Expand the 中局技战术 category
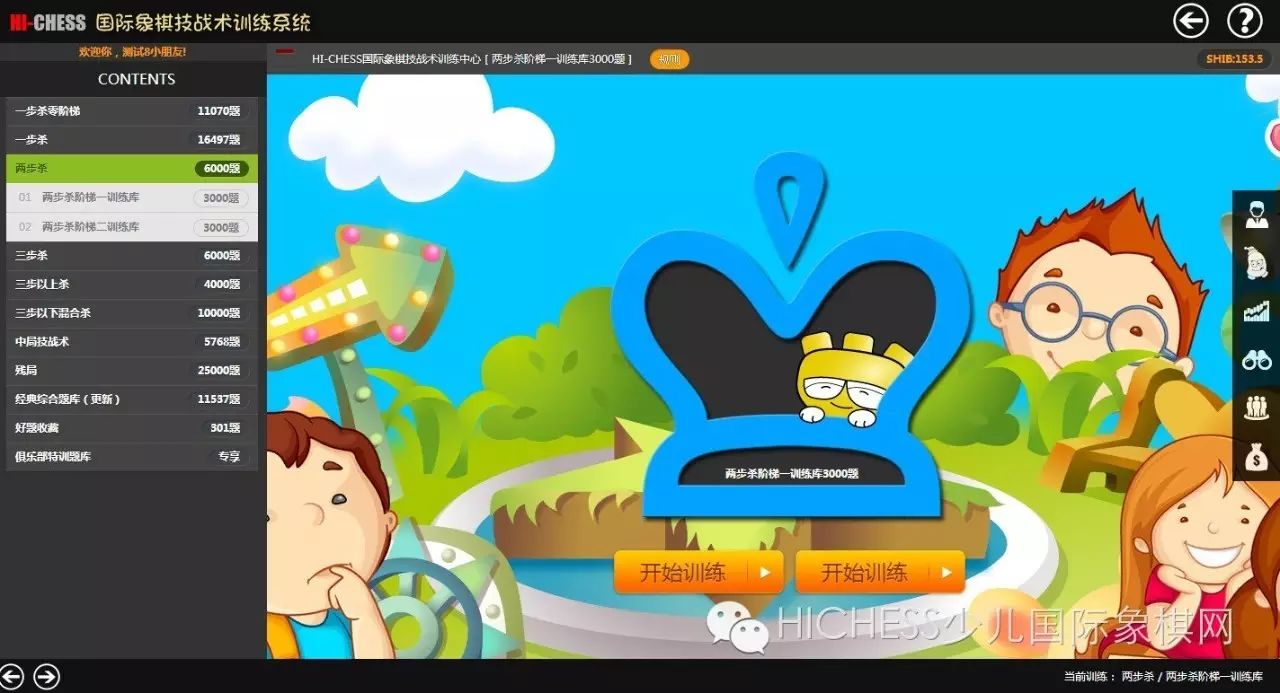The width and height of the screenshot is (1280, 693). point(131,342)
